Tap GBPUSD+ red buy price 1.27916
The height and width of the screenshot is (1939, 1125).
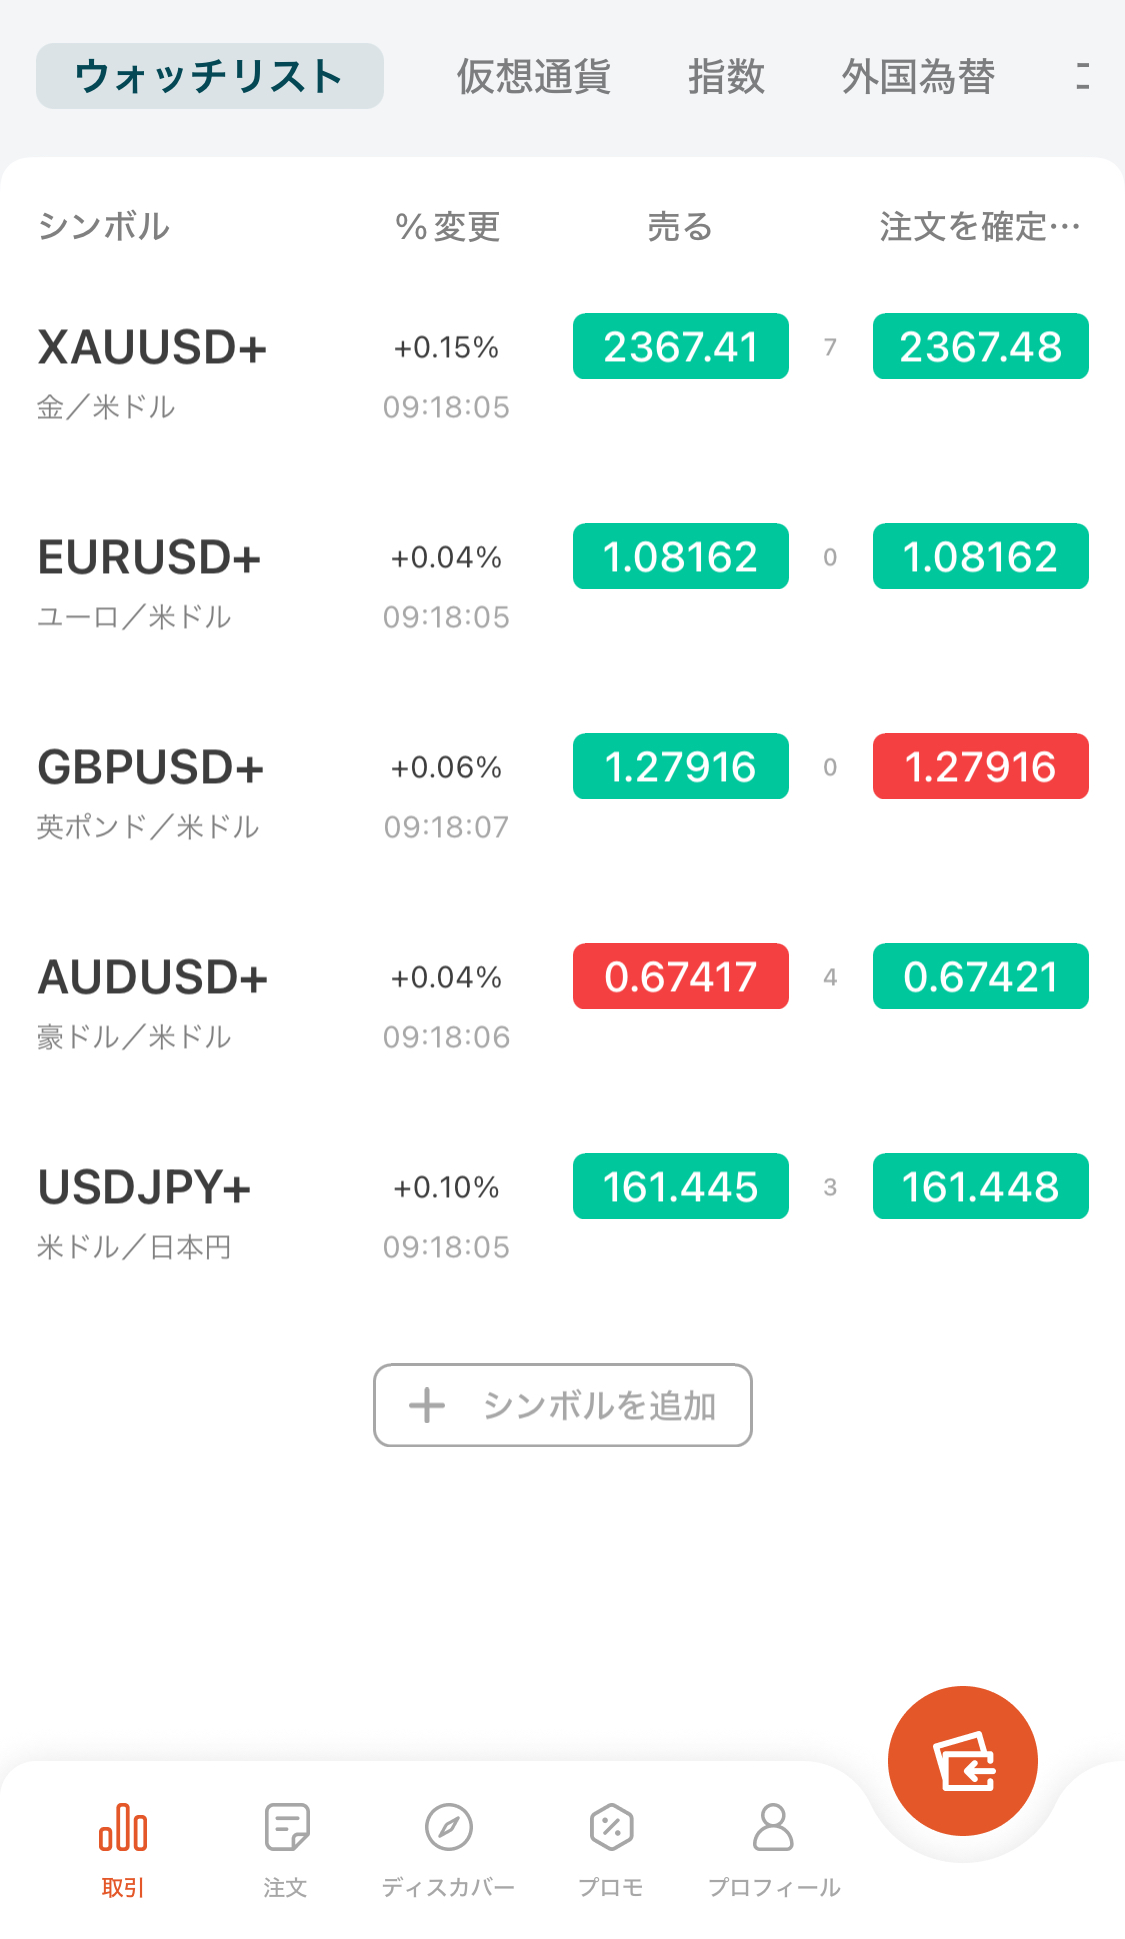(x=980, y=767)
